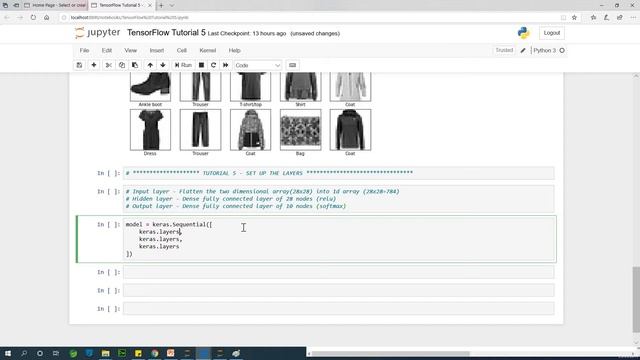640x360 pixels.
Task: Click the Input layer comments cell
Action: coord(339,199)
